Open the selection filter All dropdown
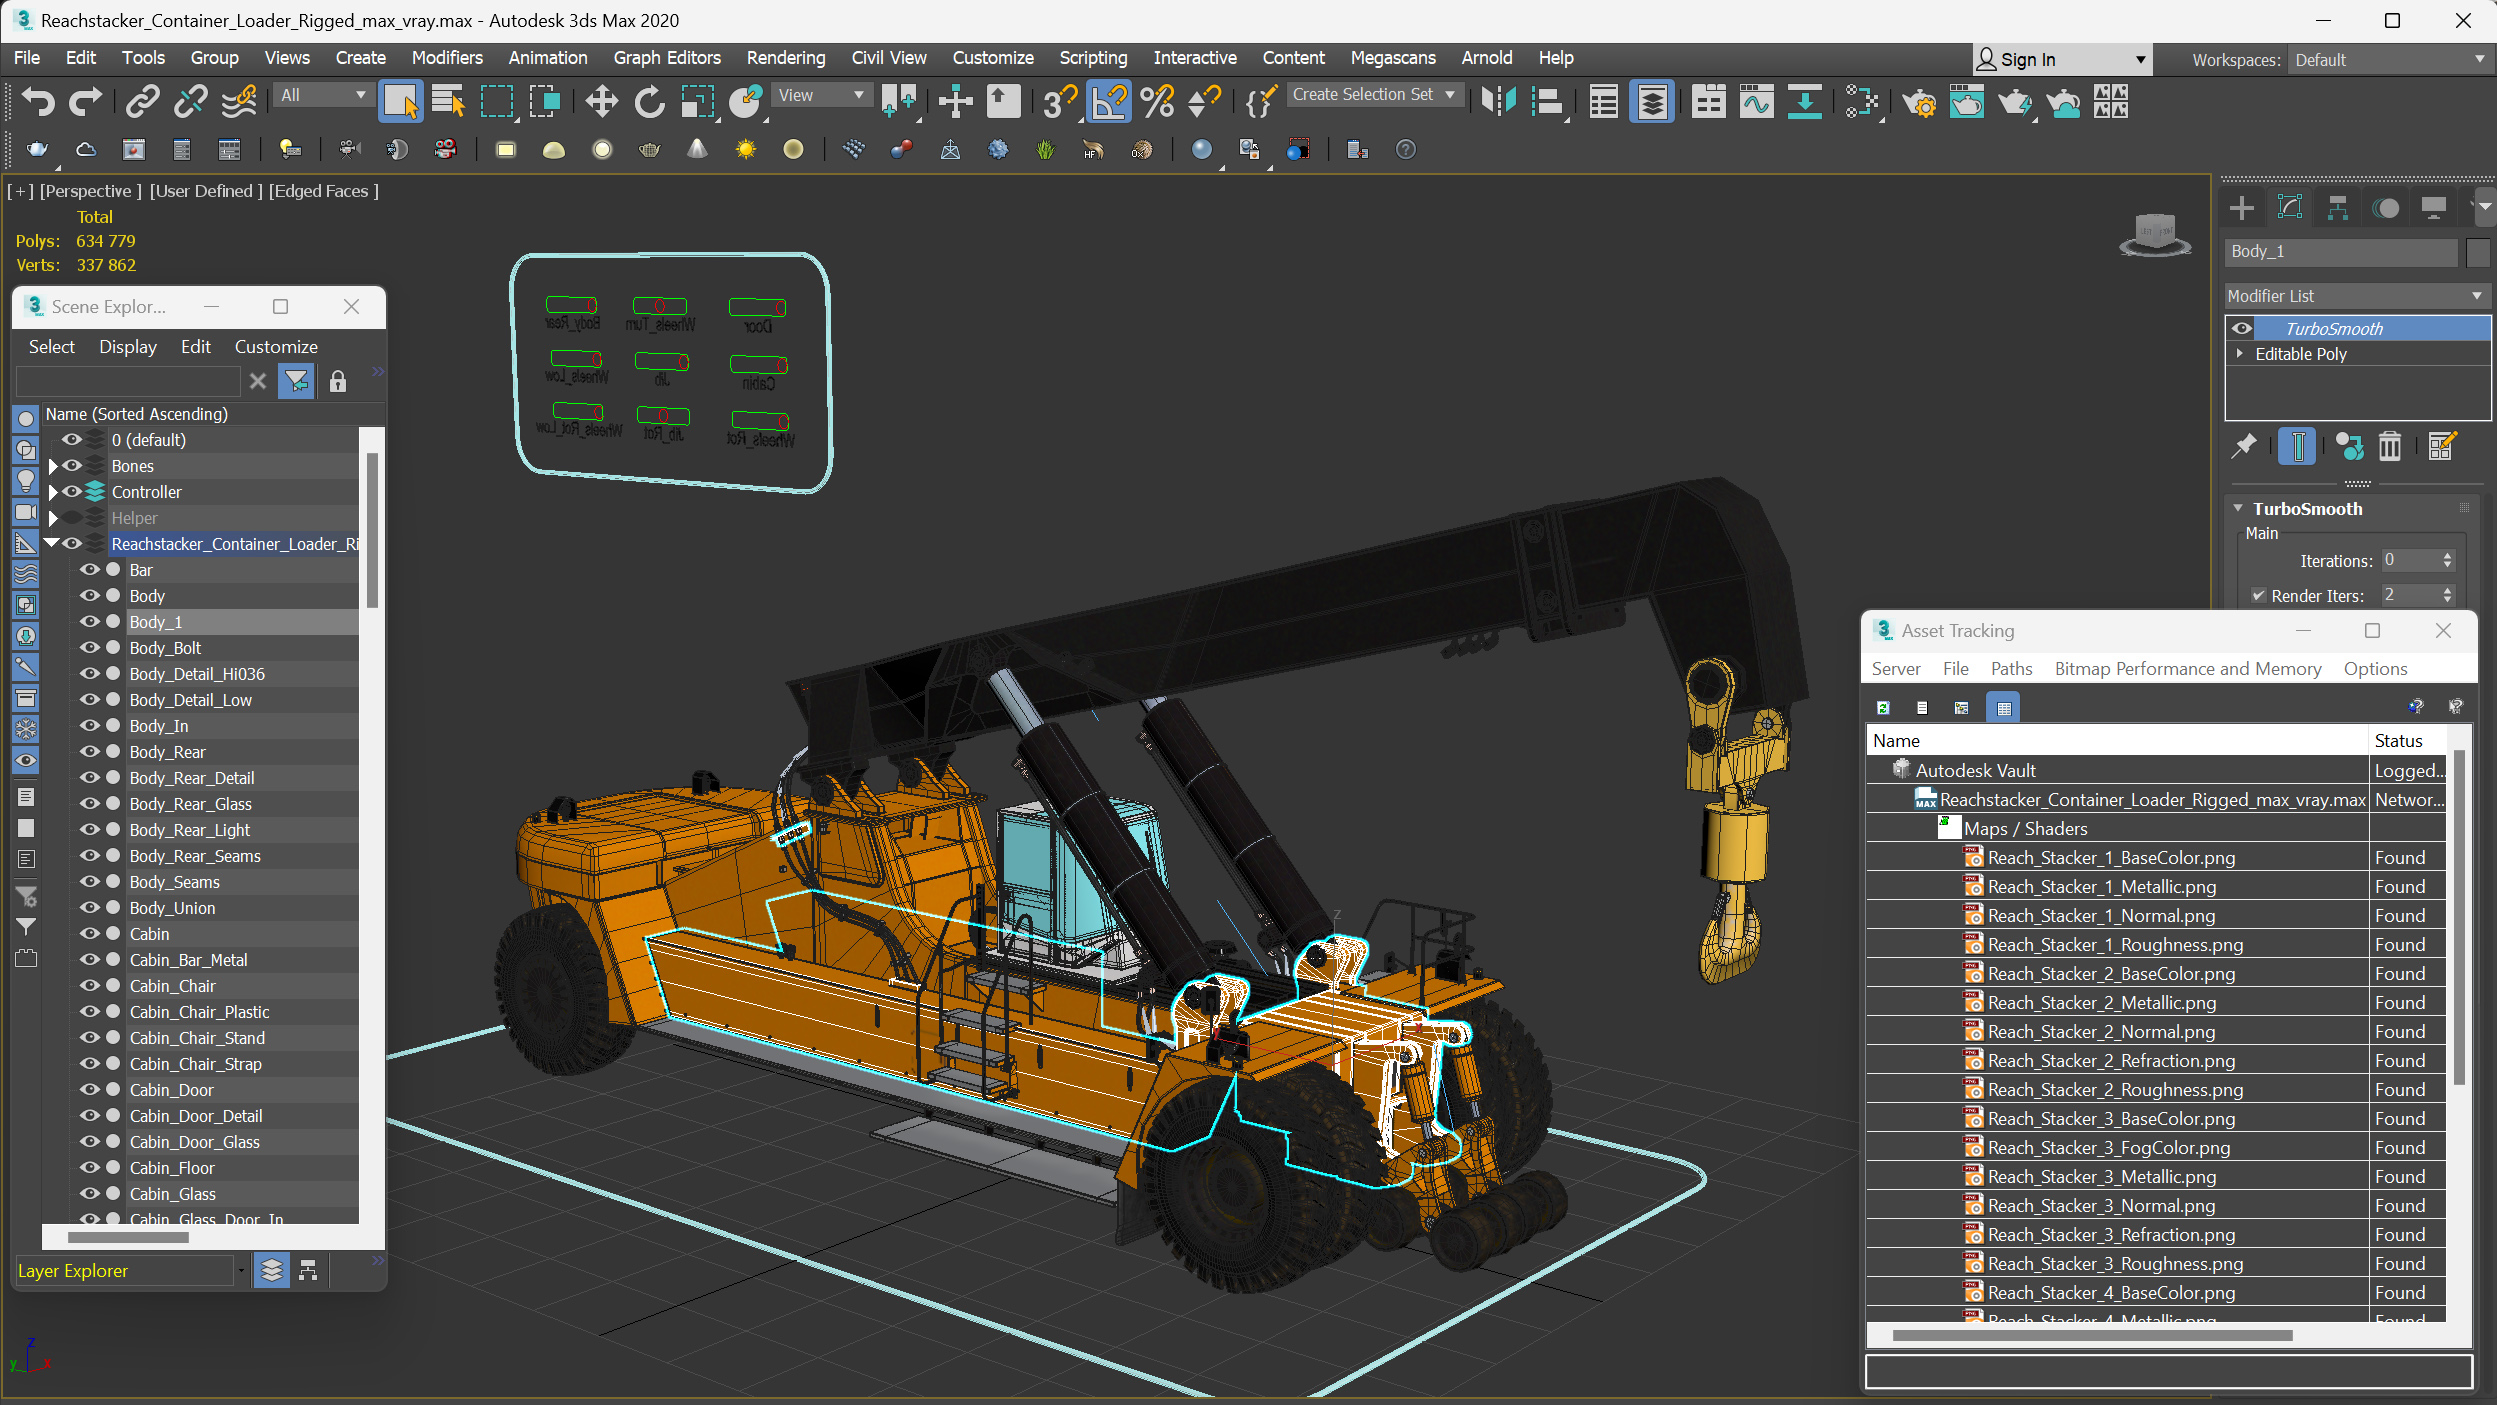This screenshot has height=1405, width=2497. (x=323, y=95)
